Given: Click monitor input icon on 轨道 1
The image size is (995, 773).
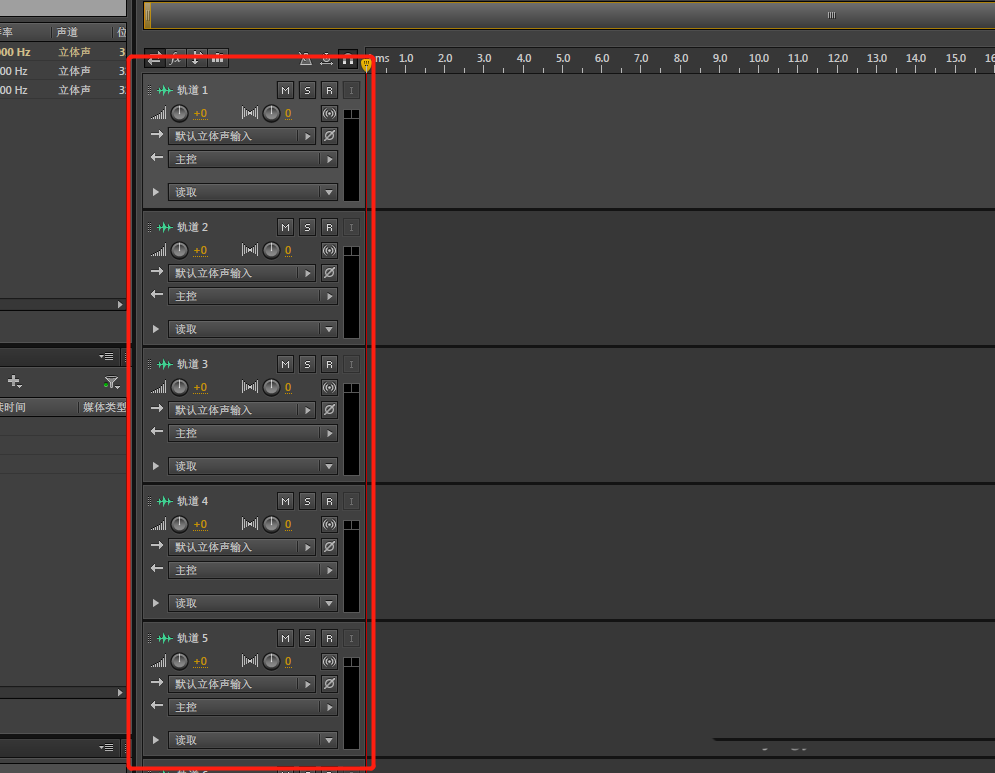Looking at the screenshot, I should (329, 113).
